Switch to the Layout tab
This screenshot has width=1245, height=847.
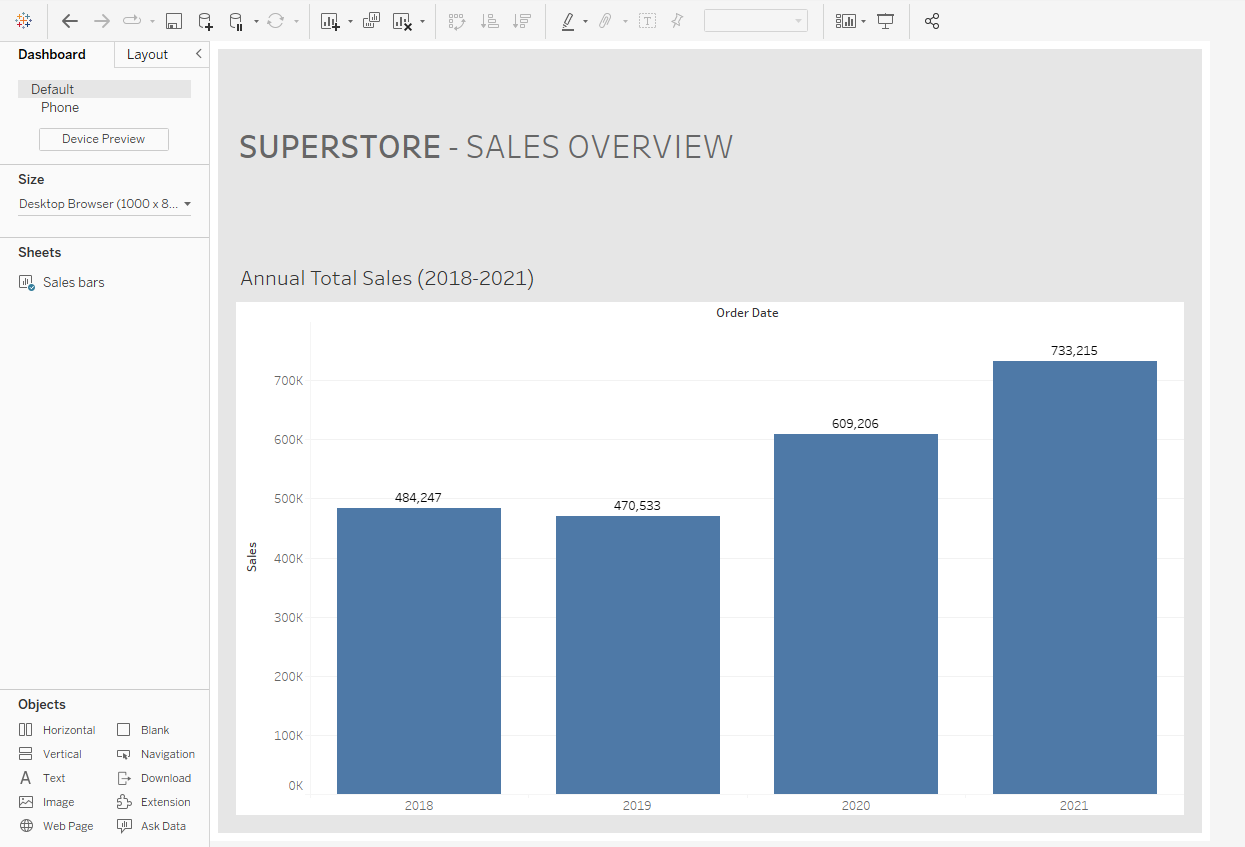pyautogui.click(x=147, y=55)
